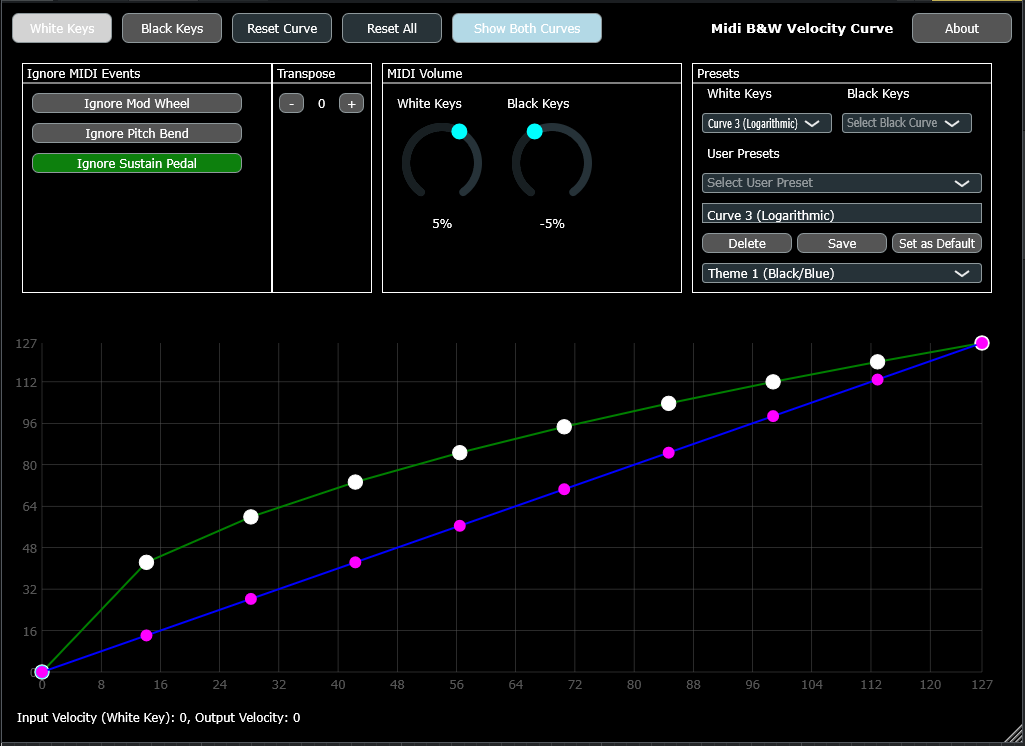Click the 'MIDI Volume' heading

(424, 73)
